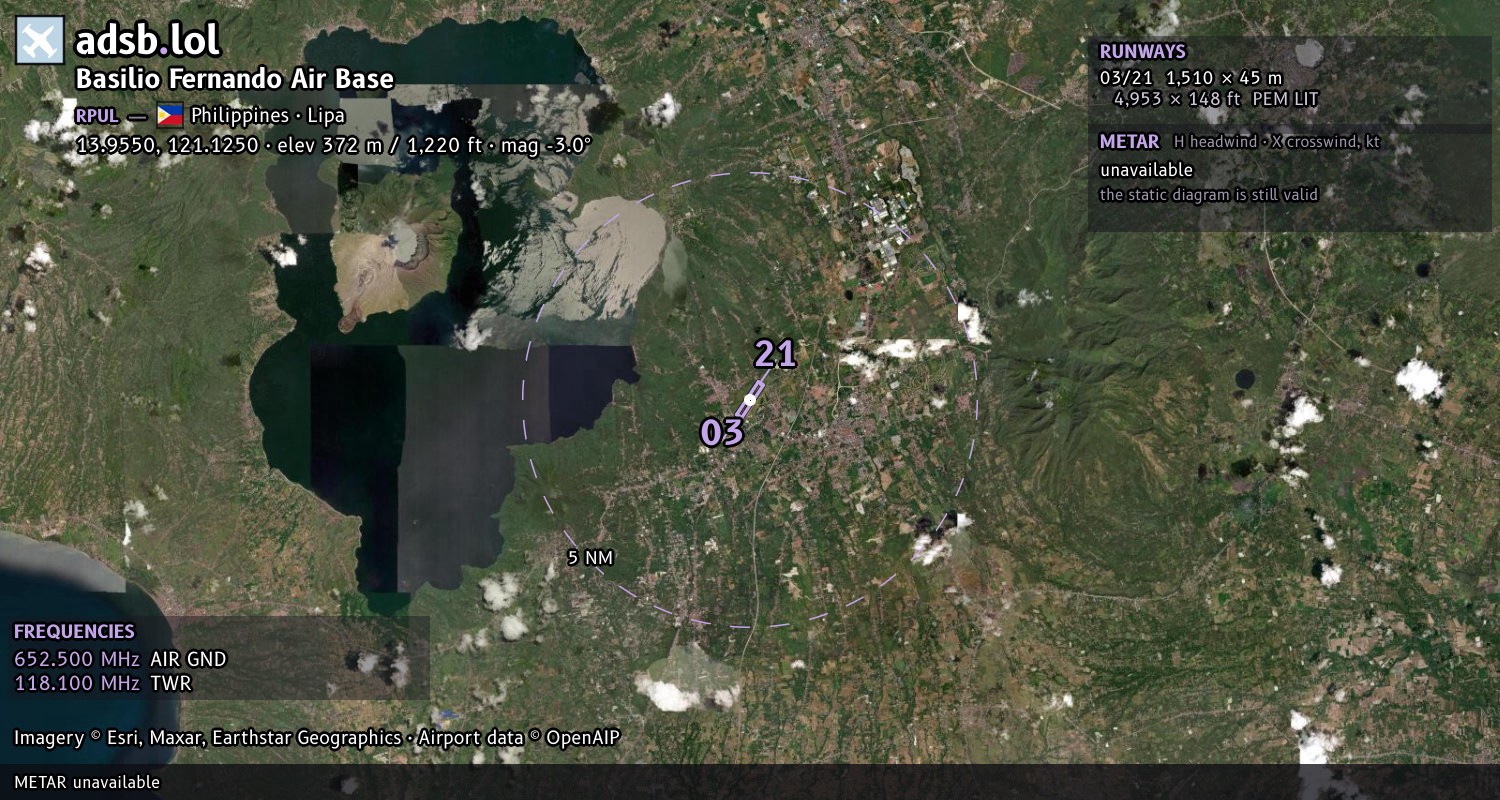Click the Imagery © Esri, Maxar attribution text
1500x800 pixels.
click(x=207, y=738)
